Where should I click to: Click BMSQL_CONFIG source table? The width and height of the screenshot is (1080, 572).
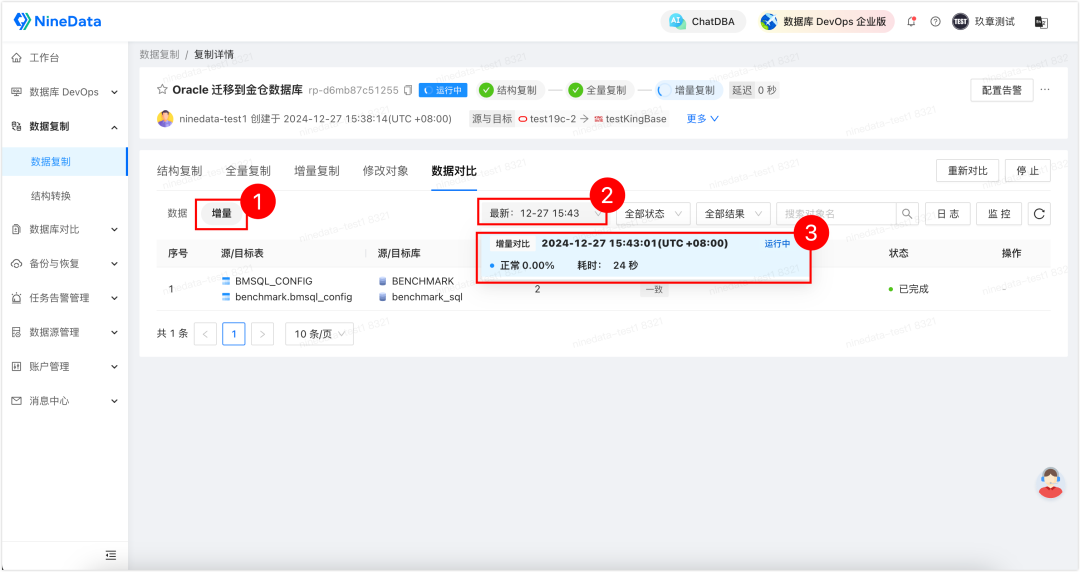[273, 281]
